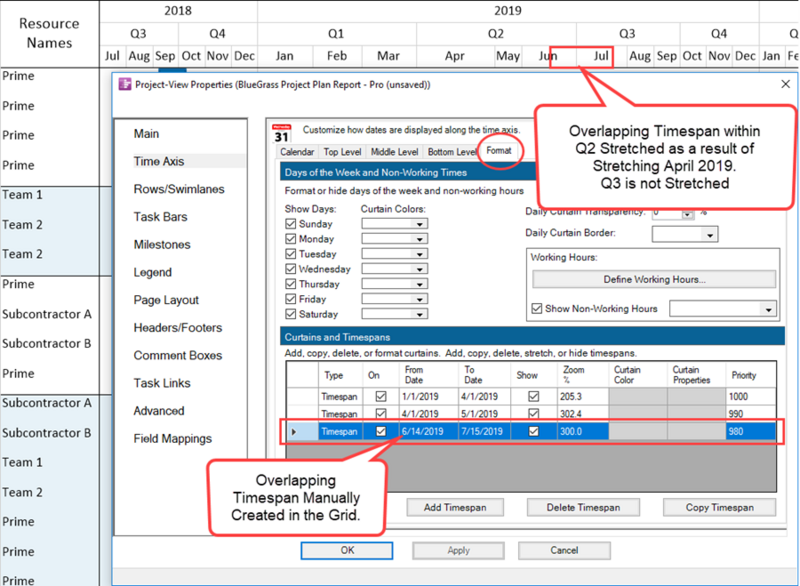Switch to the Middle Level tab
The width and height of the screenshot is (800, 586).
[394, 152]
